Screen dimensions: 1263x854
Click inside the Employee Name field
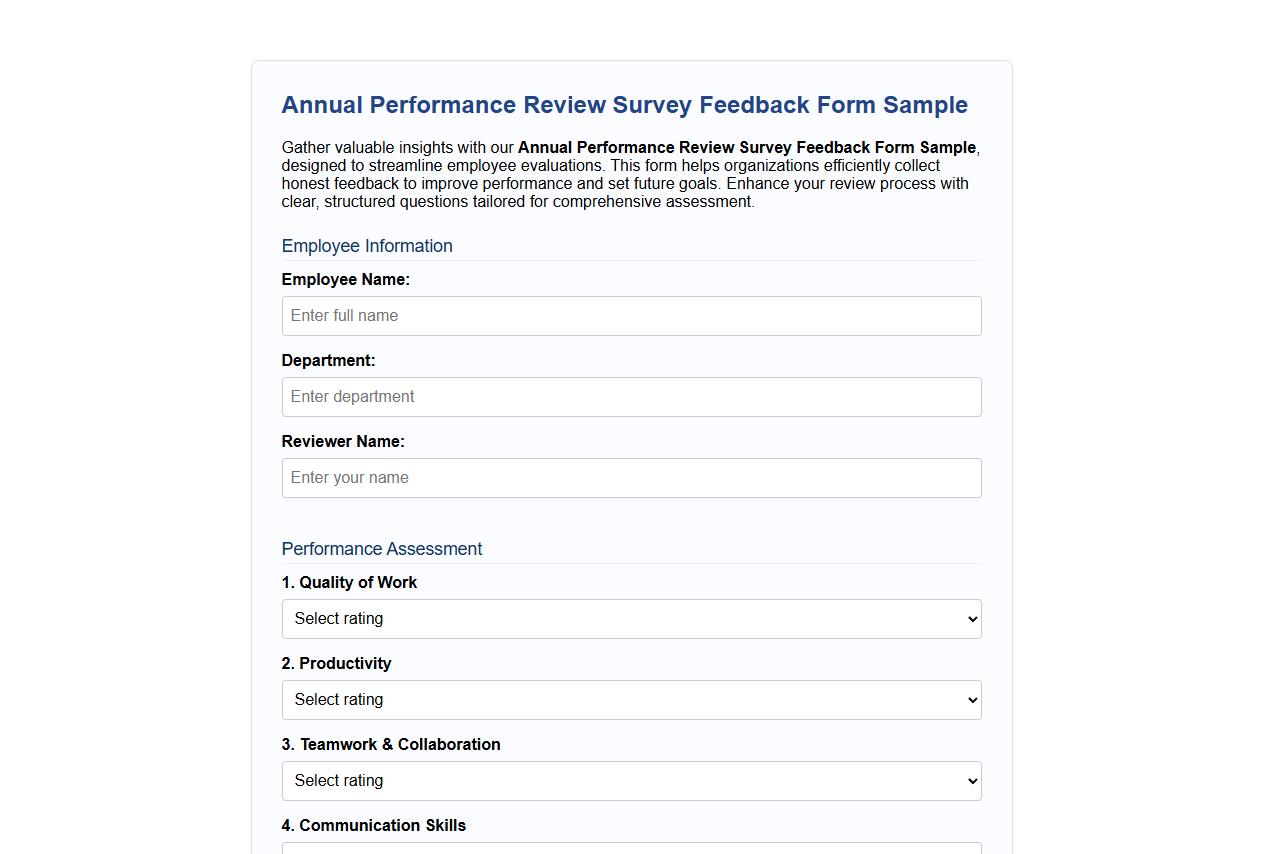tap(631, 316)
